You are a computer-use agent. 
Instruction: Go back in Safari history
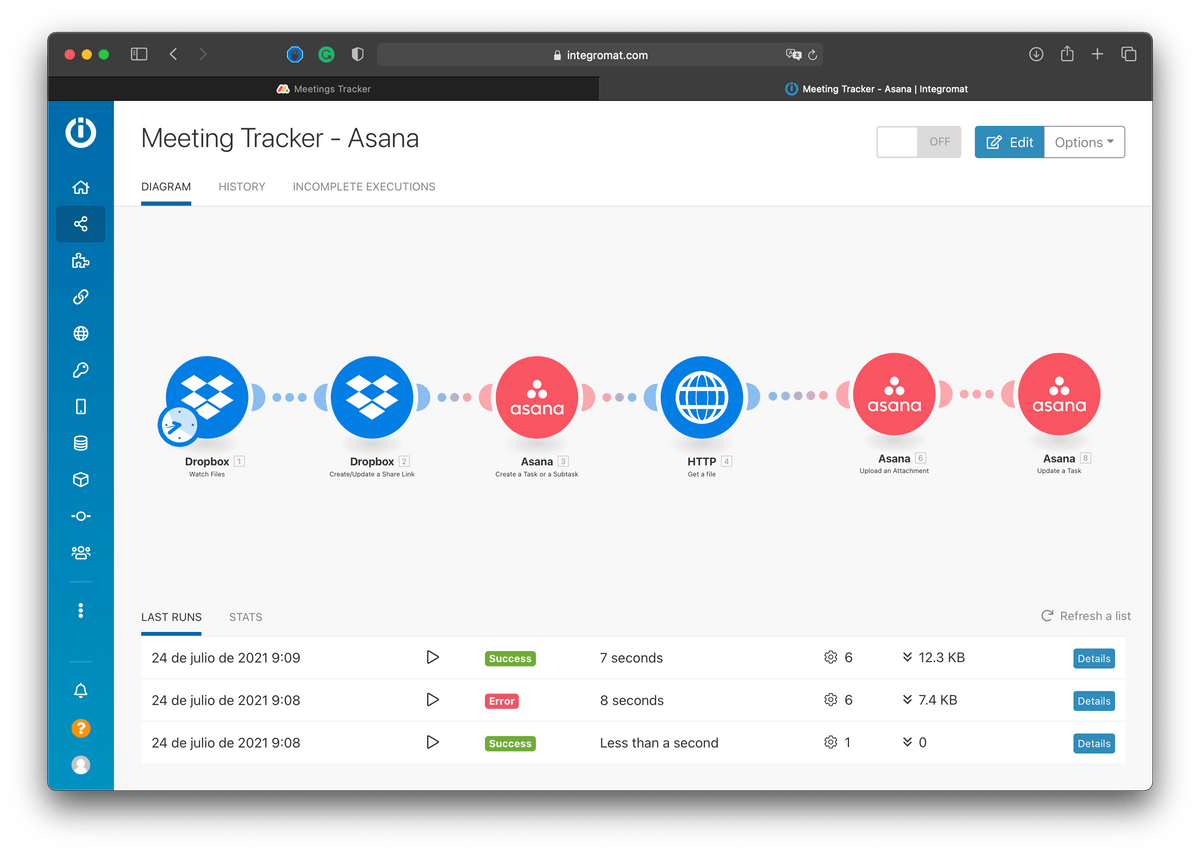click(x=173, y=54)
